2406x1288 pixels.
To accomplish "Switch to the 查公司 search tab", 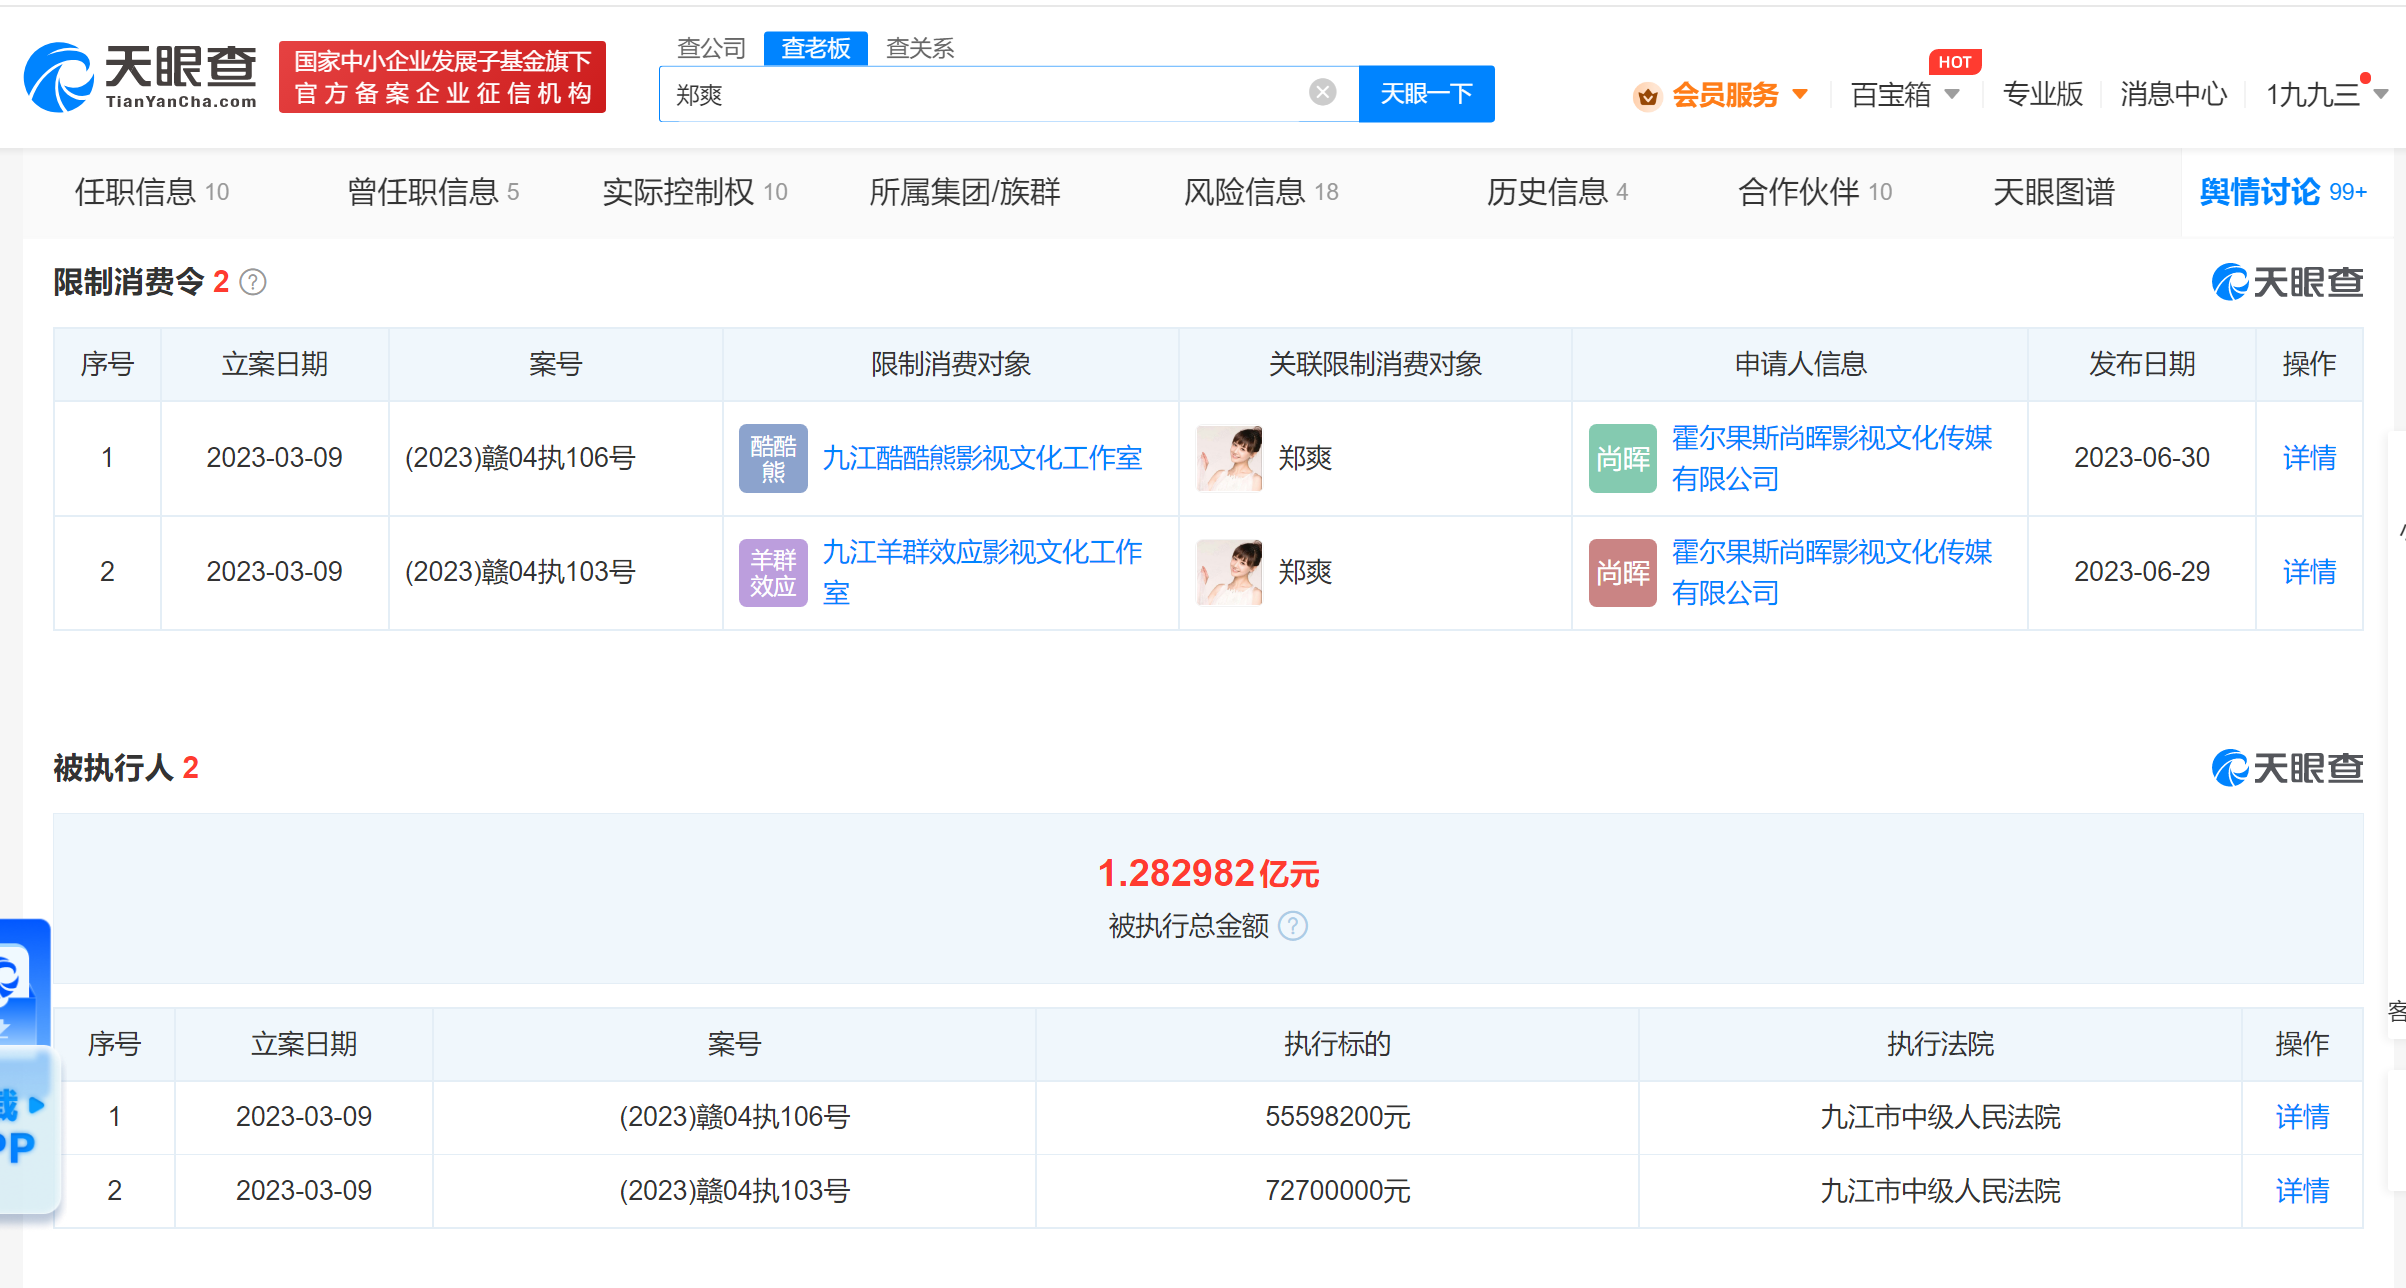I will coord(711,47).
